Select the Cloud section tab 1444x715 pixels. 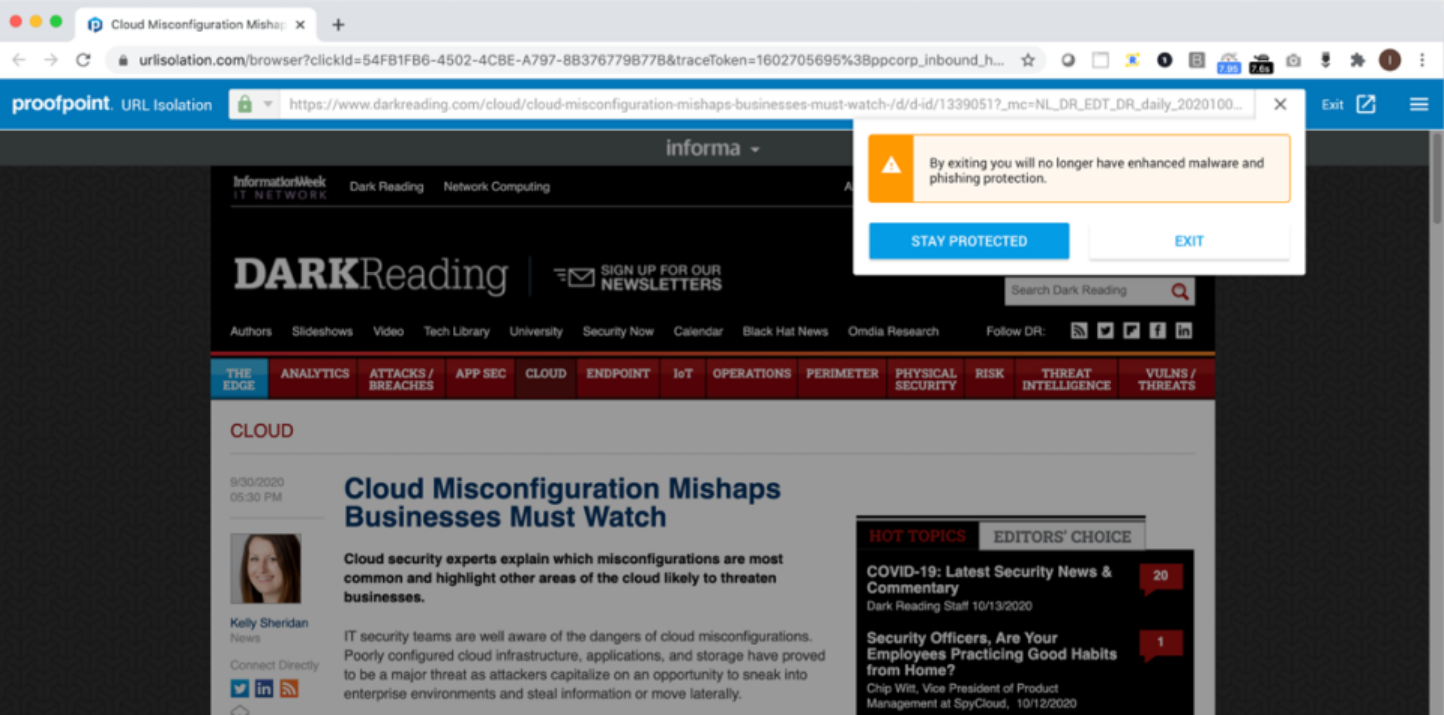[546, 379]
